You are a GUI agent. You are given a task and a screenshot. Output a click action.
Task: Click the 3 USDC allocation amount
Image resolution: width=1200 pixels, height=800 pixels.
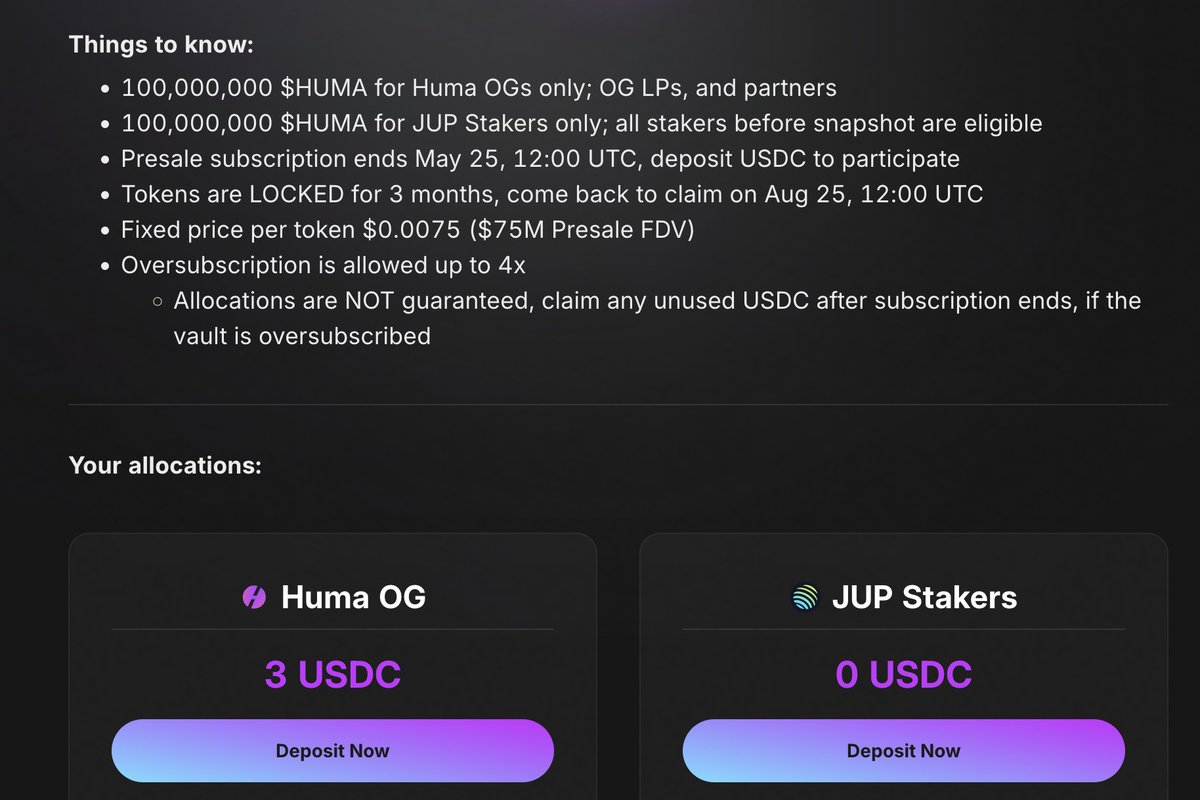[332, 675]
